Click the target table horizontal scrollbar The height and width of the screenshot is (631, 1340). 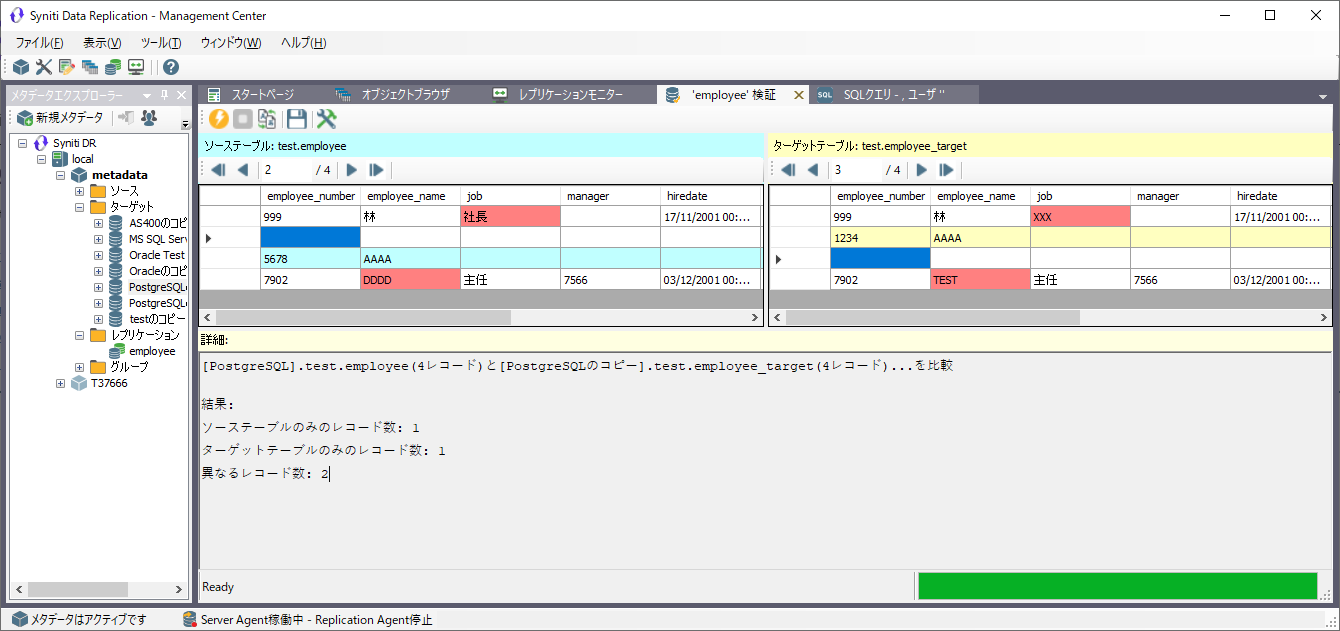tap(1051, 317)
